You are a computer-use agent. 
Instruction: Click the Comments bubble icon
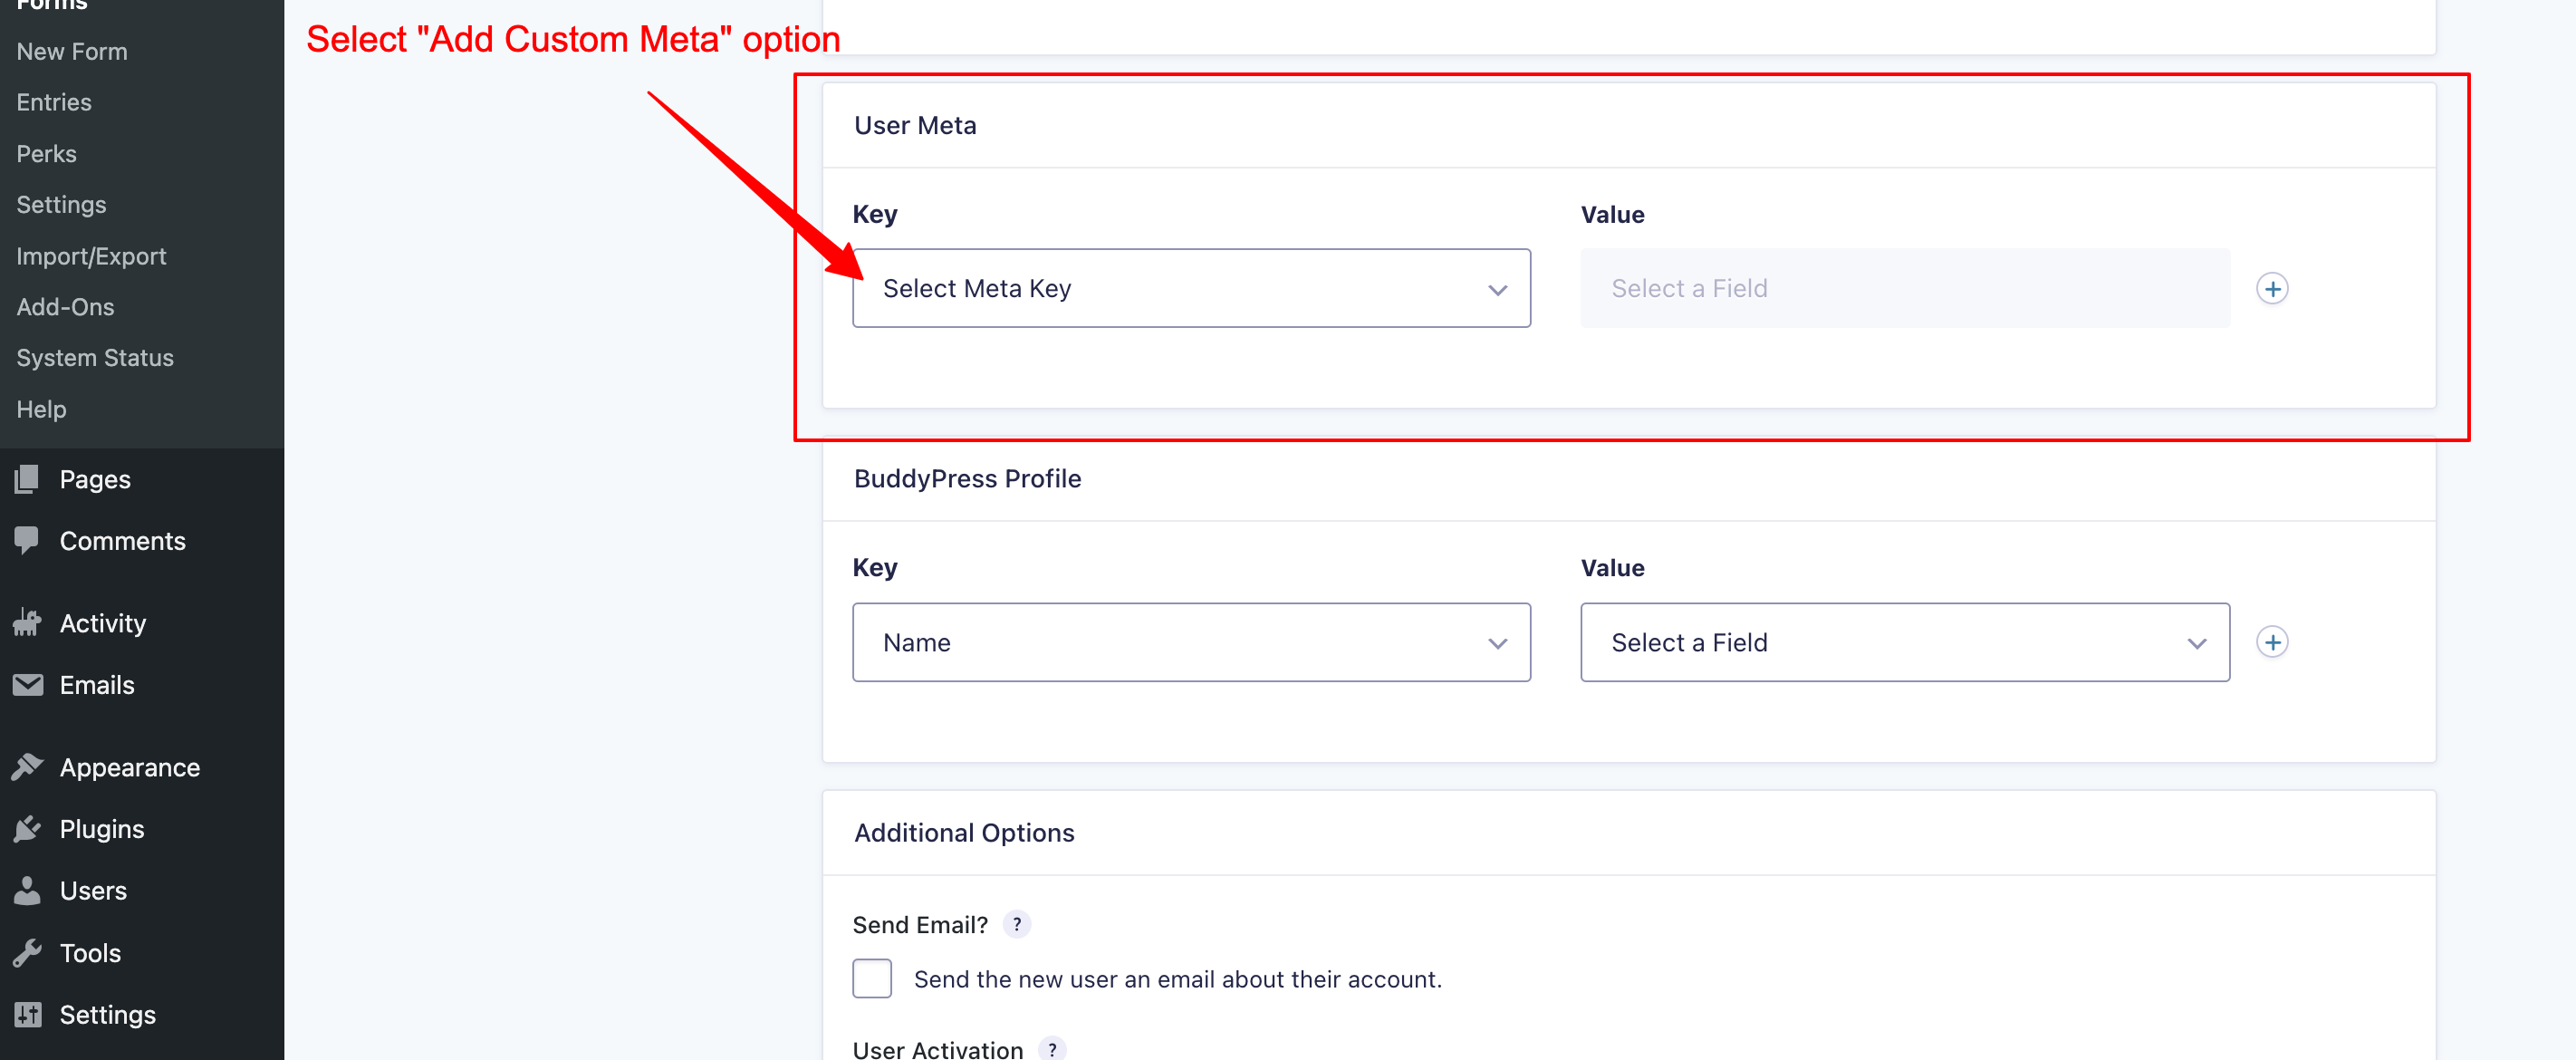click(27, 540)
